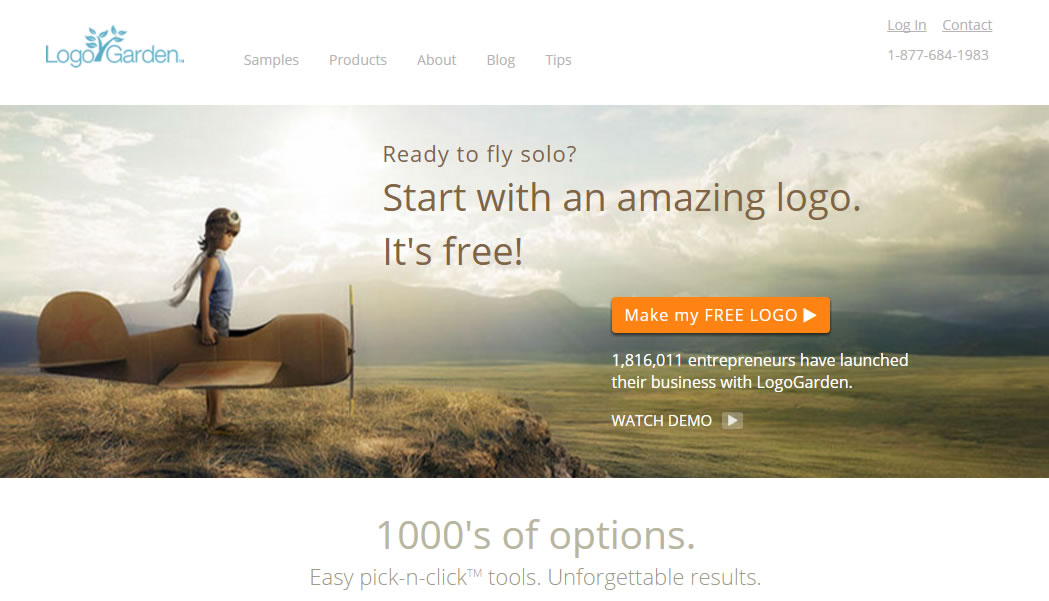Click the play icon beside WATCH DEMO
Image resolution: width=1049 pixels, height=601 pixels.
pyautogui.click(x=733, y=420)
